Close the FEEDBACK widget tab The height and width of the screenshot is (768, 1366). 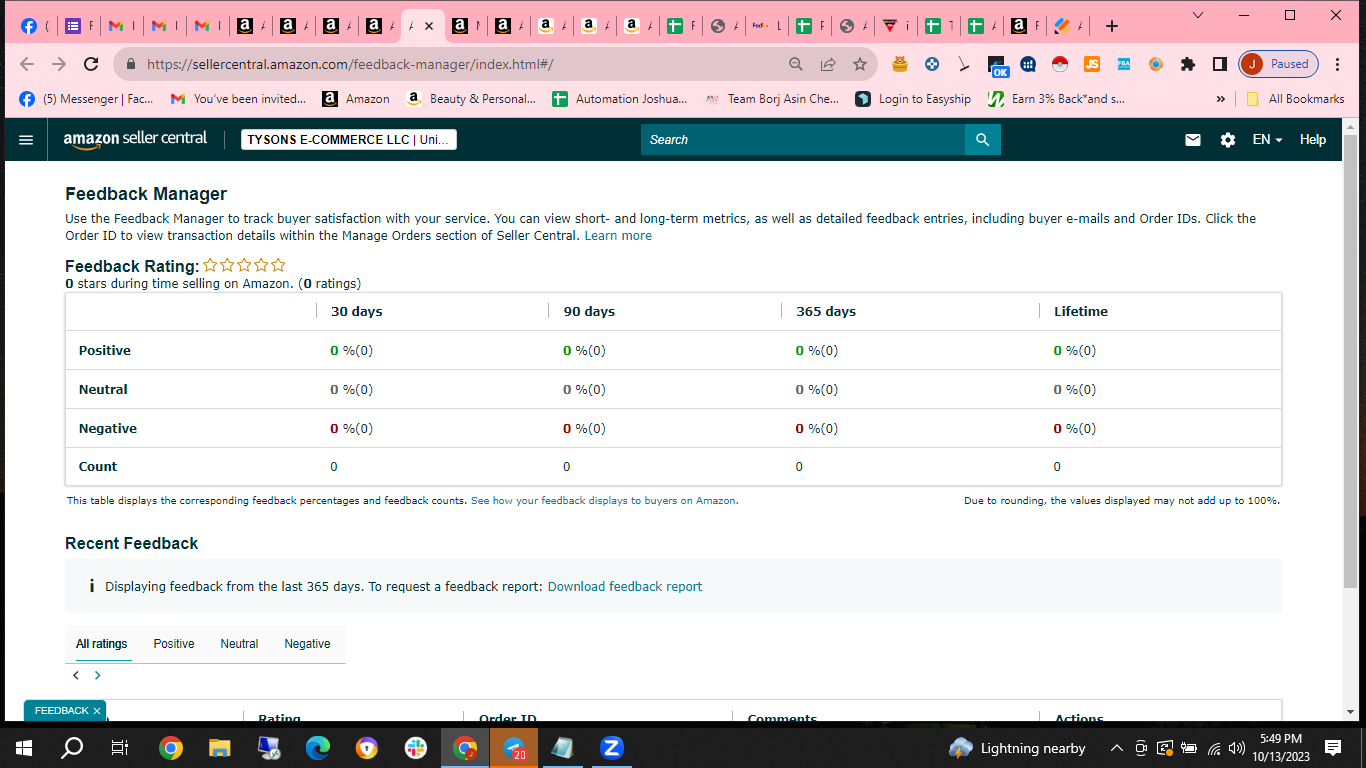[97, 711]
